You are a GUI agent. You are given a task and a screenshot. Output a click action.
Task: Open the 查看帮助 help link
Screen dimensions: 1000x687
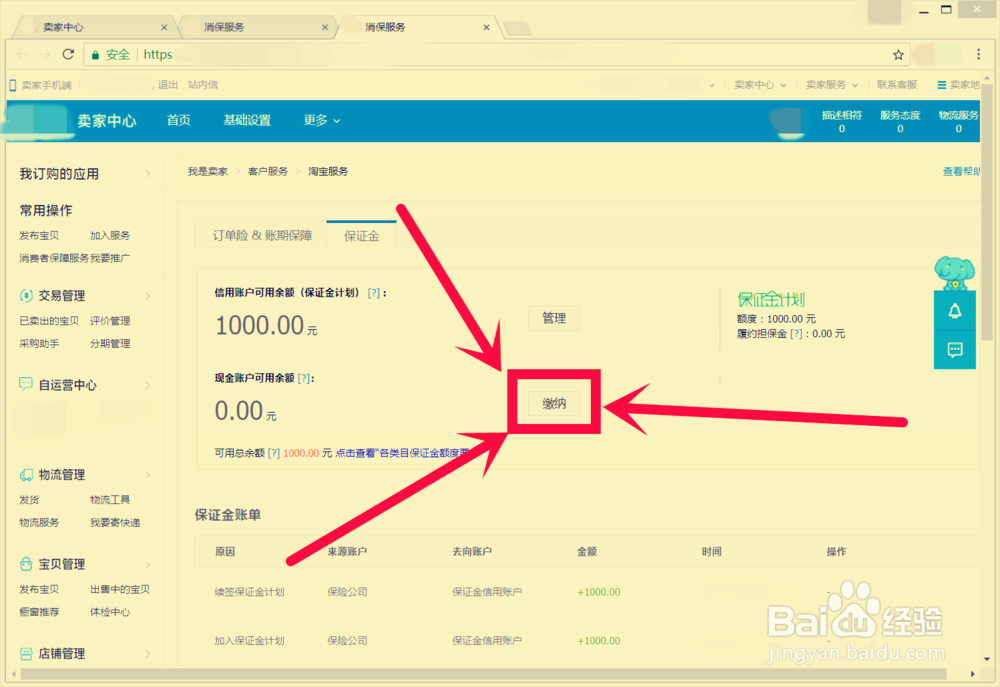[x=962, y=171]
